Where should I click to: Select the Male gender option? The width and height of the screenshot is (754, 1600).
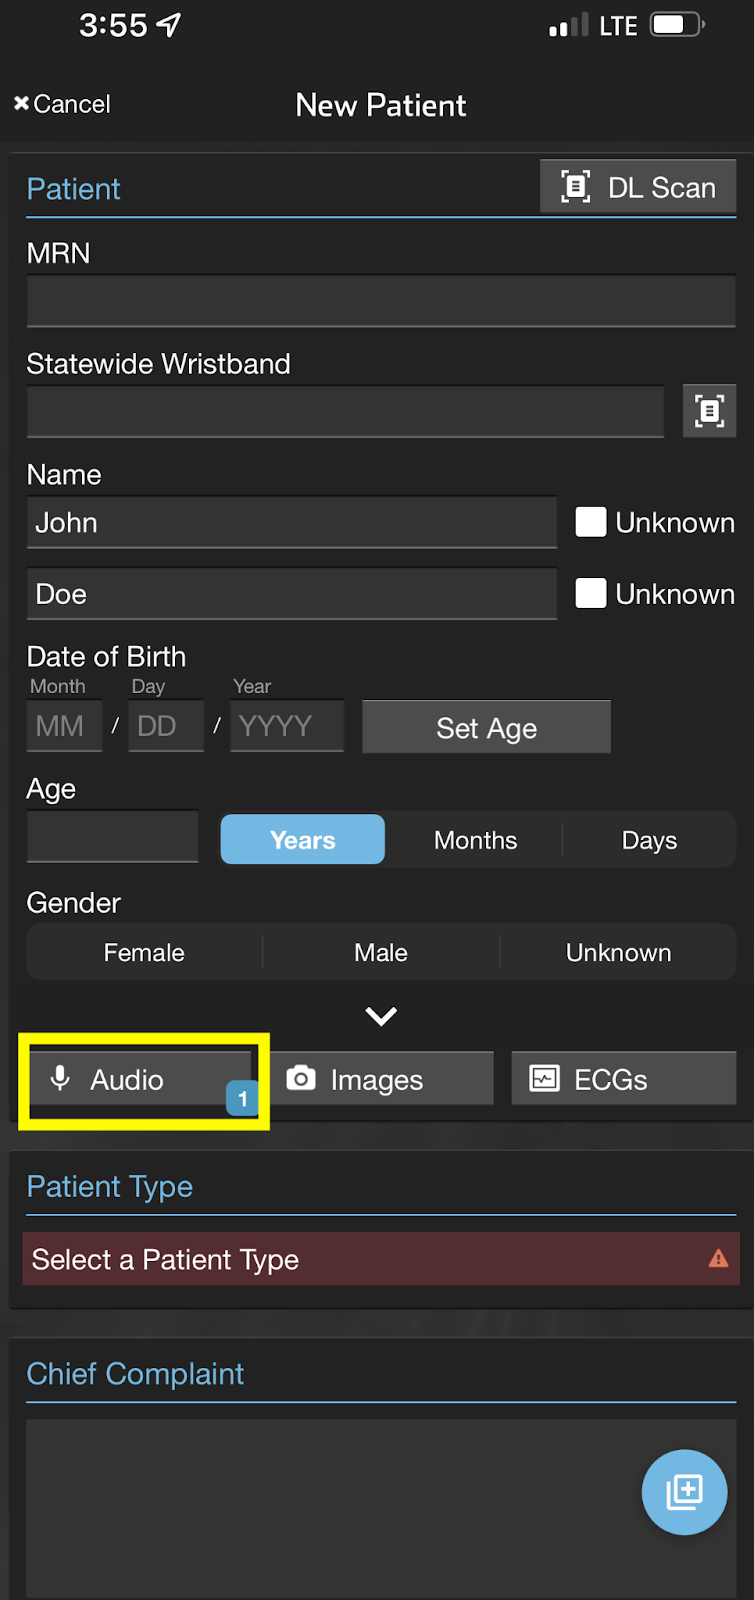381,953
